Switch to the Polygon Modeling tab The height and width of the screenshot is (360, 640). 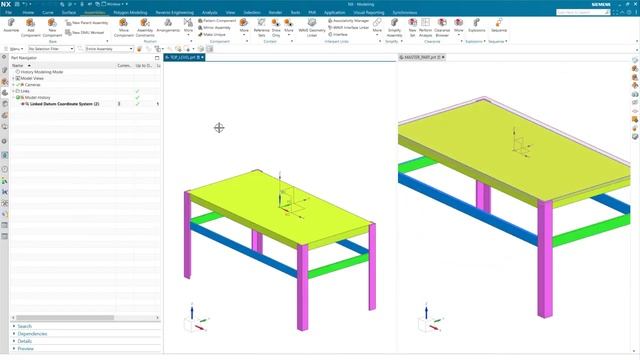coord(130,13)
